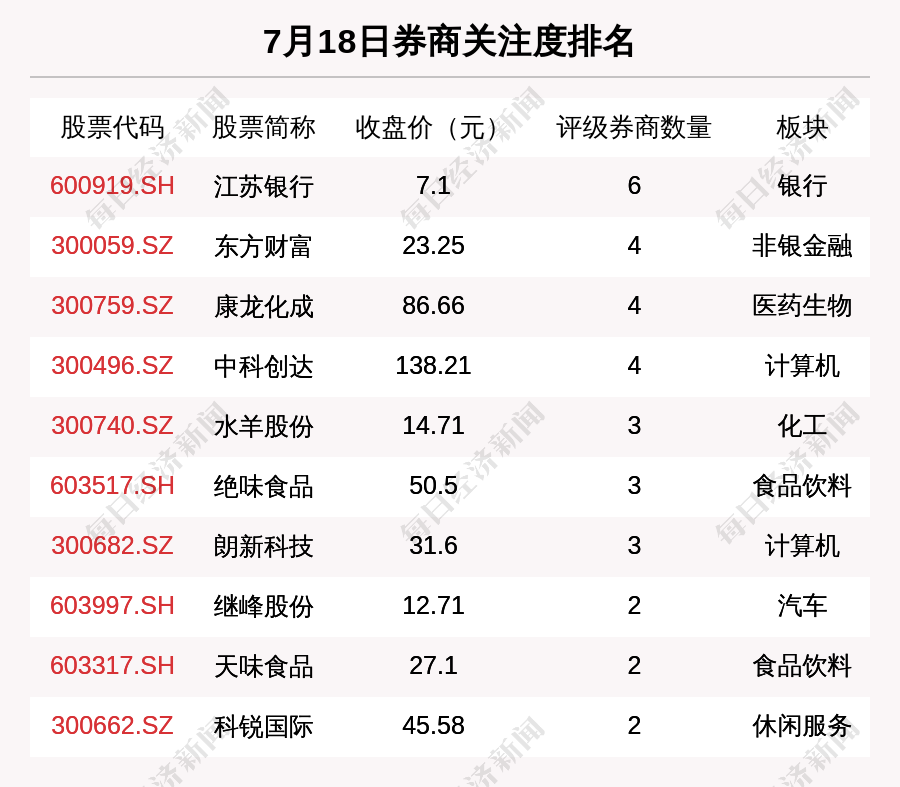
Task: Click sector 休闲服务
Action: pos(802,727)
